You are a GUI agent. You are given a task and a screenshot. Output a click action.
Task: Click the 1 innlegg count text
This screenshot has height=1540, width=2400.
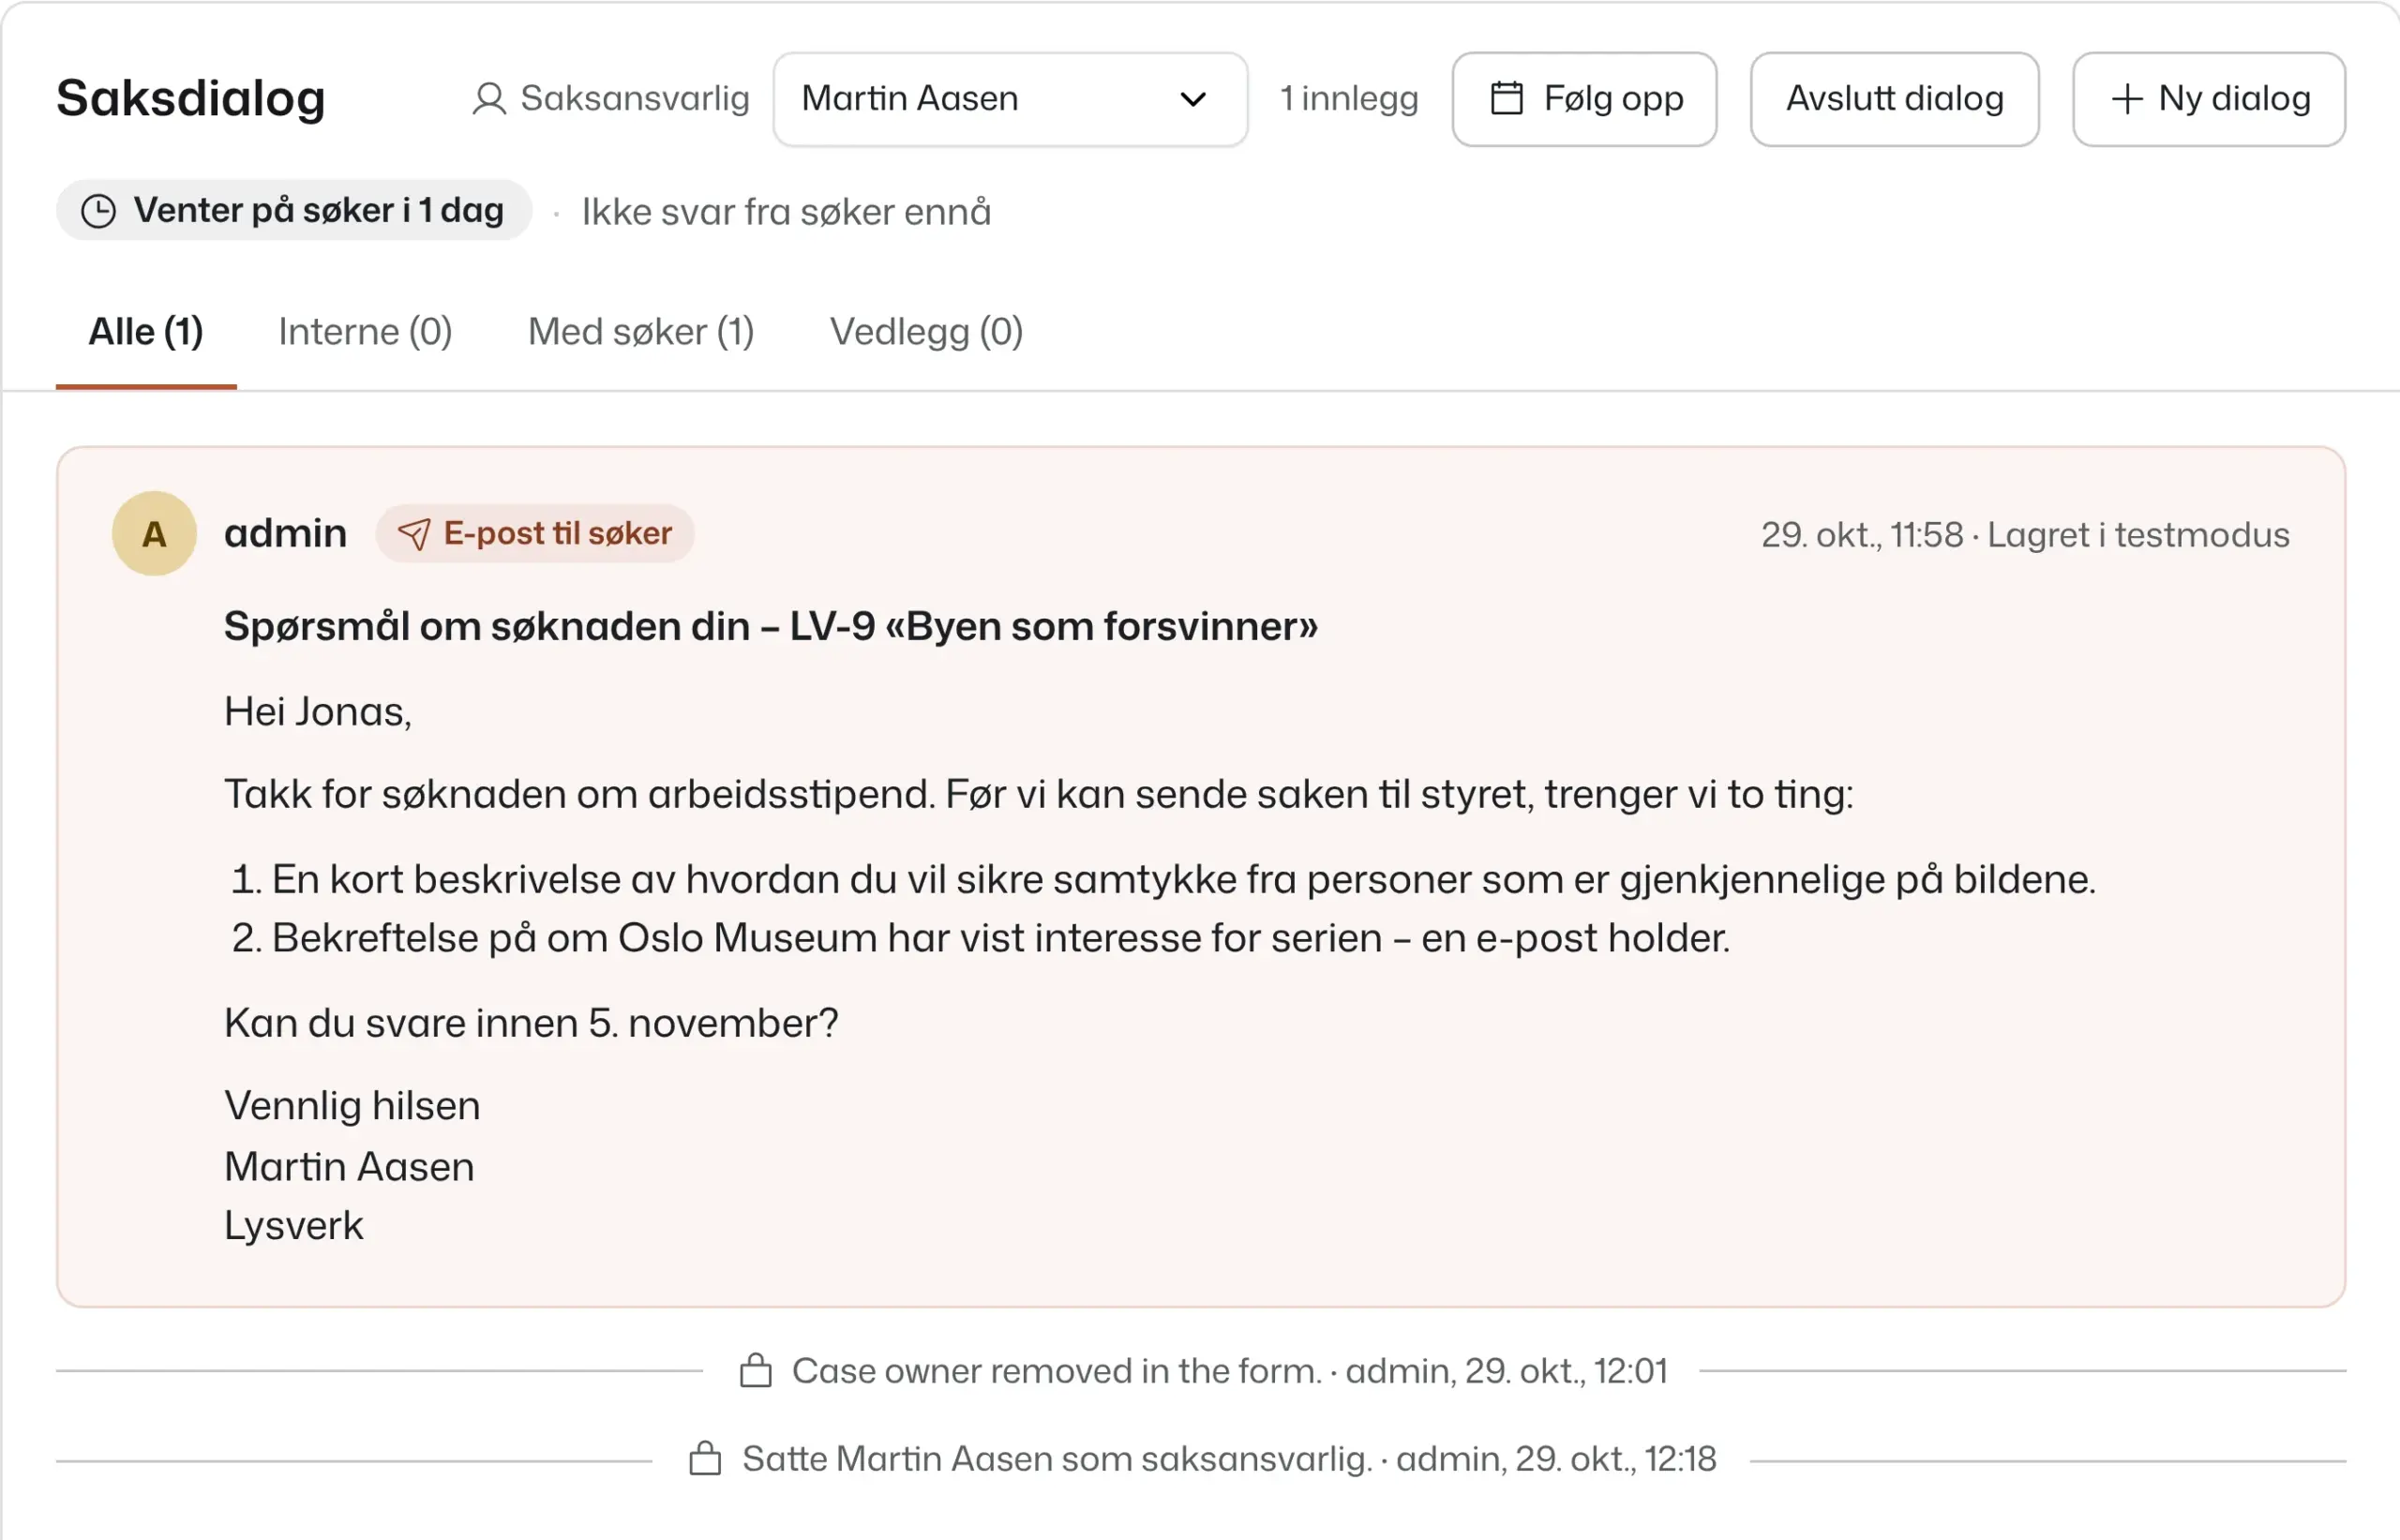1349,99
